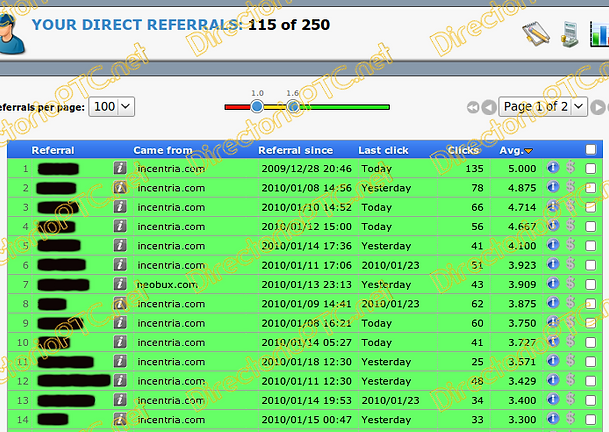This screenshot has height=432, width=609.
Task: Open the bar chart statistics icon
Action: tap(599, 34)
